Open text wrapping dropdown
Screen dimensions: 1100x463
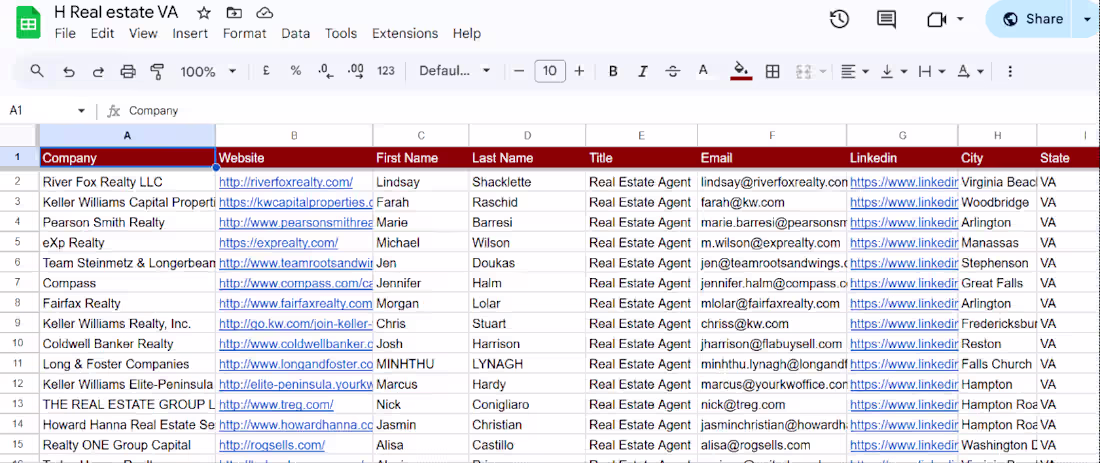pyautogui.click(x=932, y=71)
